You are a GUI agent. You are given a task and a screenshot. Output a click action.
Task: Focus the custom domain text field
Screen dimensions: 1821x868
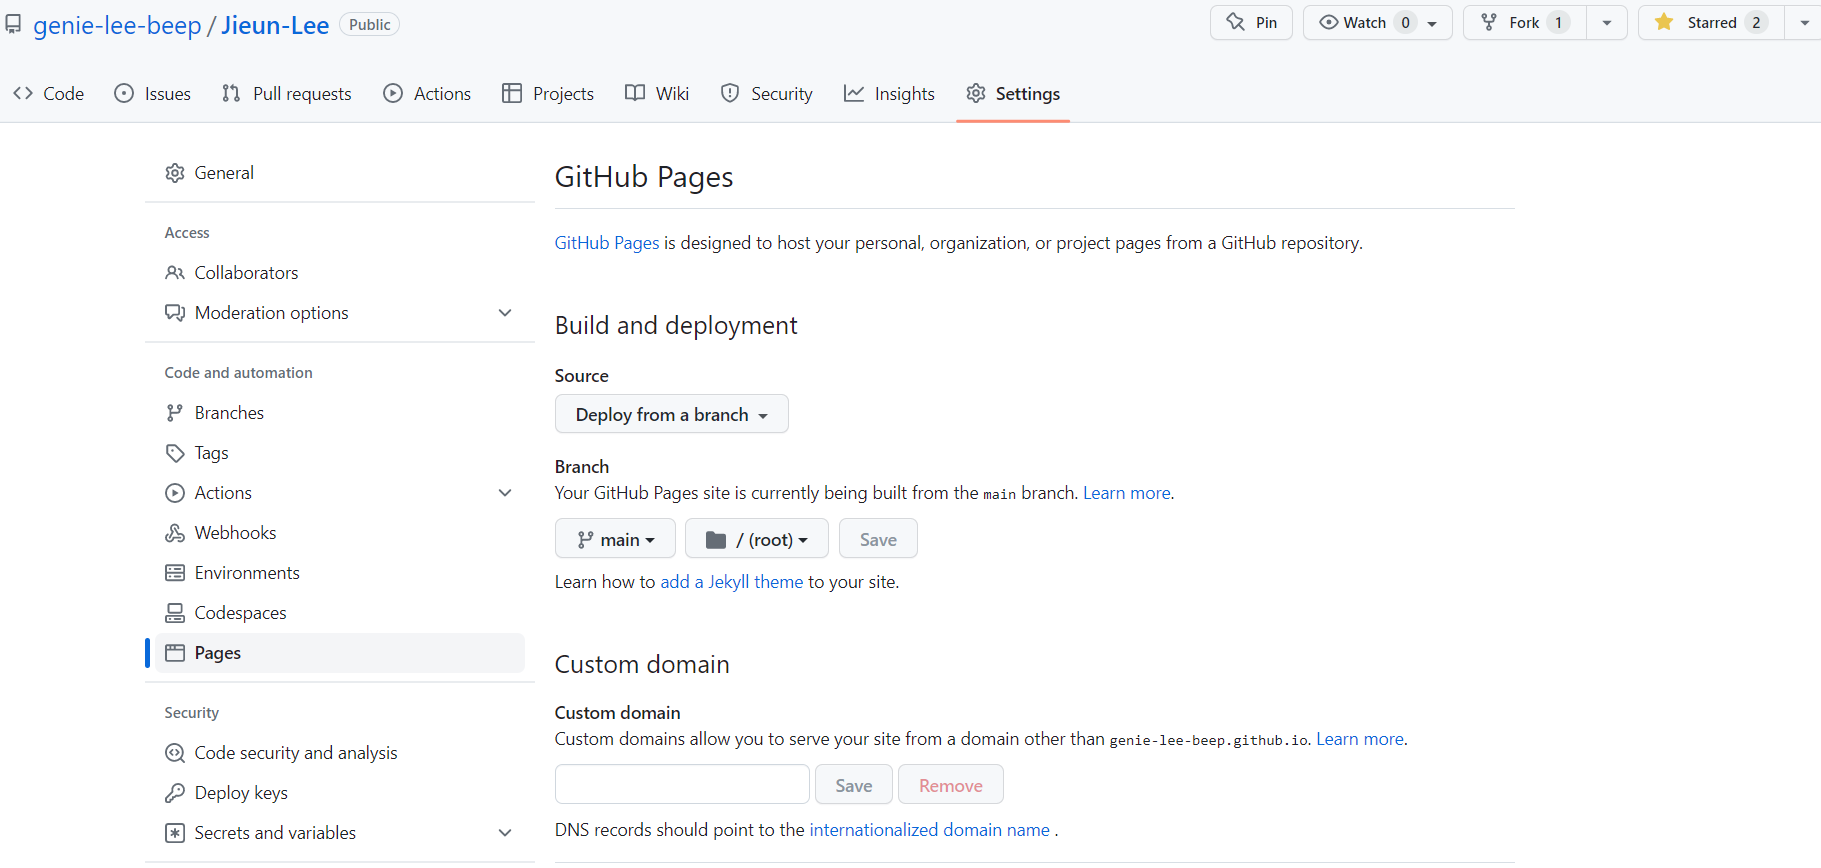coord(682,785)
